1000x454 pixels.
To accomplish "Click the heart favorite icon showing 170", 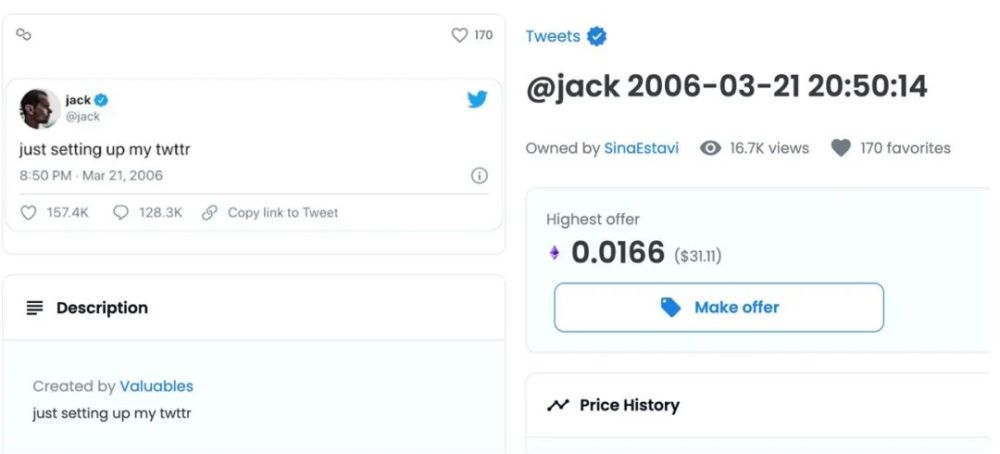I will point(460,35).
